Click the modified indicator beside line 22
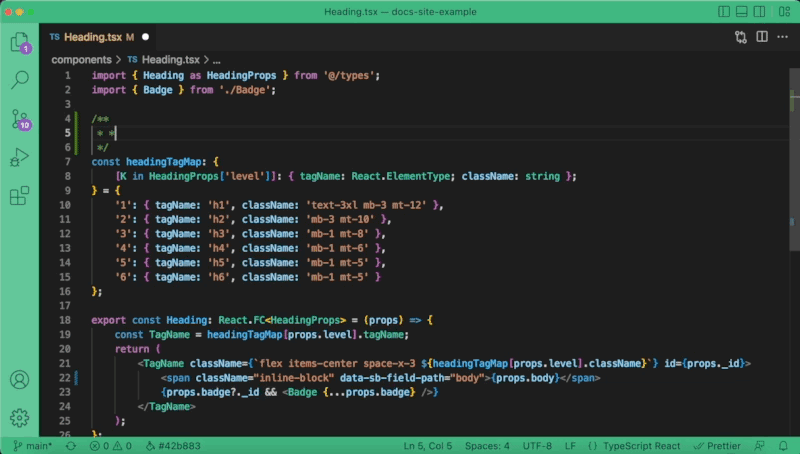Screen dimensions: 800x454 point(77,378)
